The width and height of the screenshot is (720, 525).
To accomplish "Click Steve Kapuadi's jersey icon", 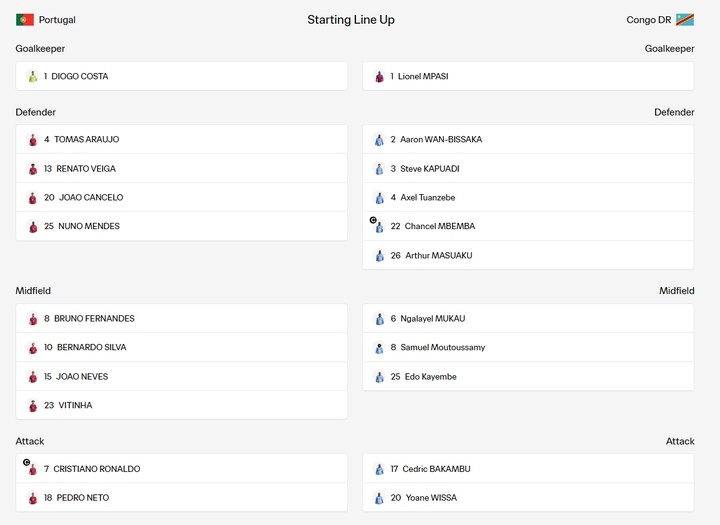I will (x=379, y=169).
